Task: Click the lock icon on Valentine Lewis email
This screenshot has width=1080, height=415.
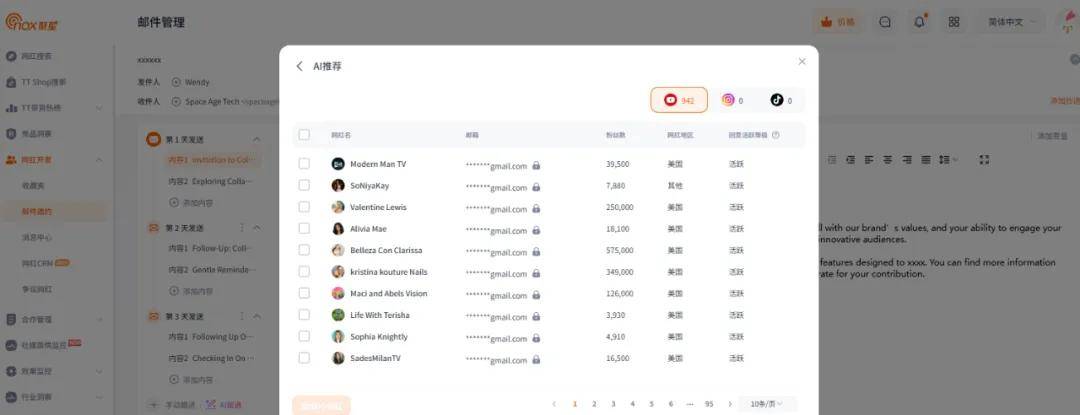Action: coord(536,209)
